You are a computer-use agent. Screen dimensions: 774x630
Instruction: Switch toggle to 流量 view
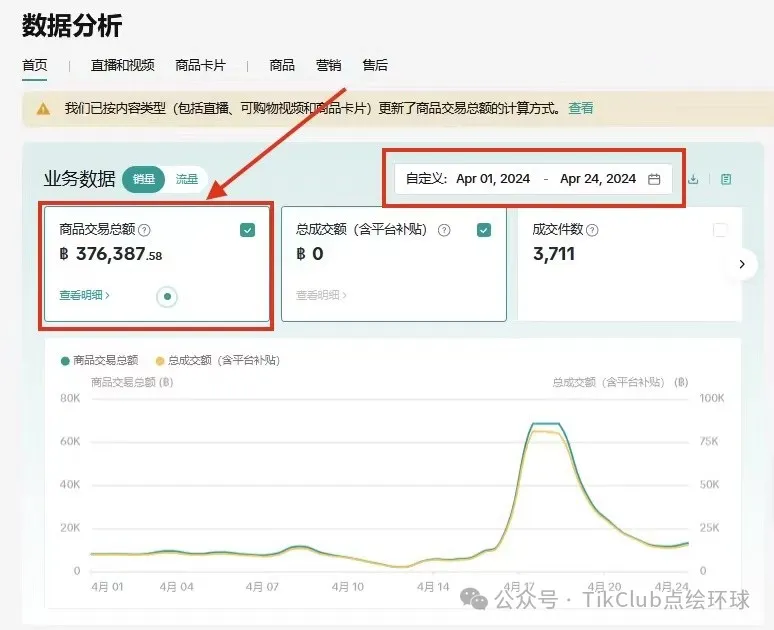click(x=187, y=180)
